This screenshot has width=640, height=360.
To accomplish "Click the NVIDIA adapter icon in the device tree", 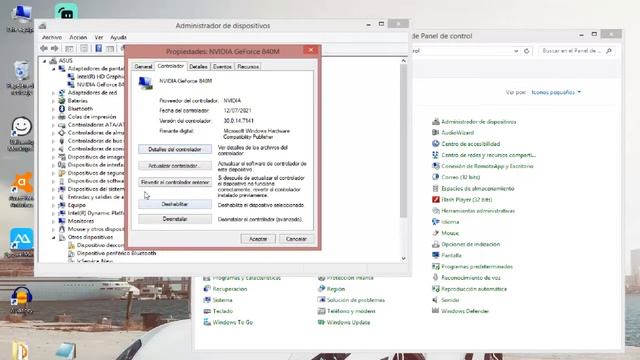I will coord(71,84).
